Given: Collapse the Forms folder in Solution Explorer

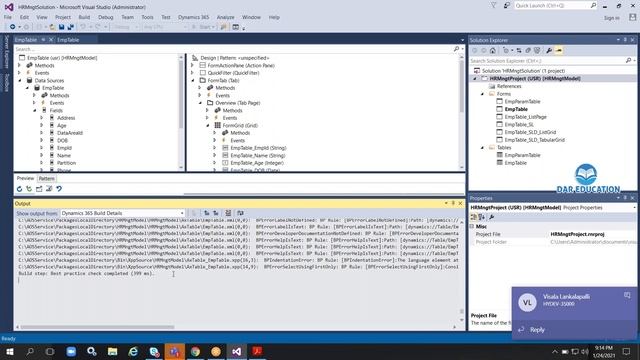Looking at the screenshot, I should tap(482, 94).
